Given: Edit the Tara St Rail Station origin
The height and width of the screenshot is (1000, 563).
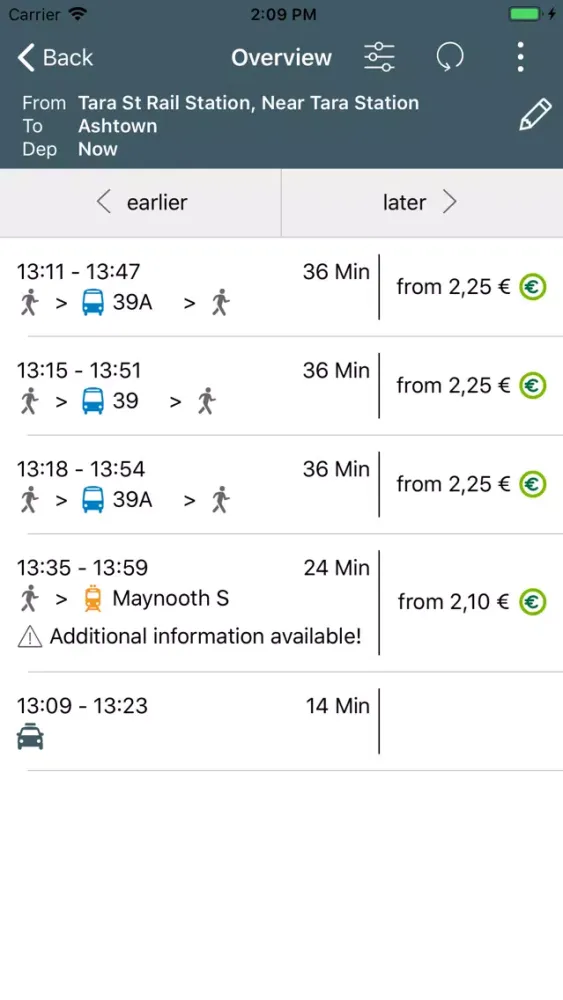Looking at the screenshot, I should [249, 103].
